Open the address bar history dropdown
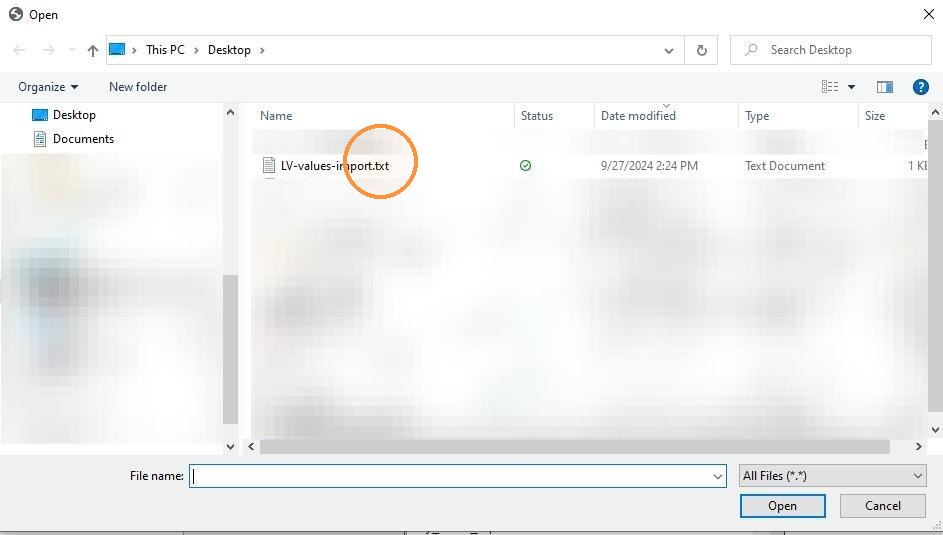This screenshot has height=535, width=943. pos(669,50)
